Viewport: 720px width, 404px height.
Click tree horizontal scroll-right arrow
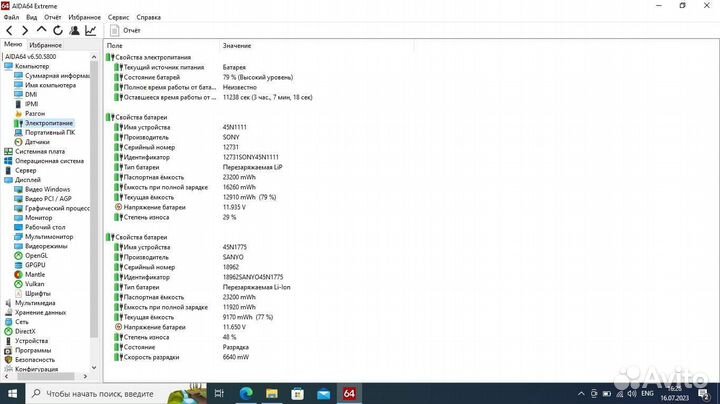(85, 376)
